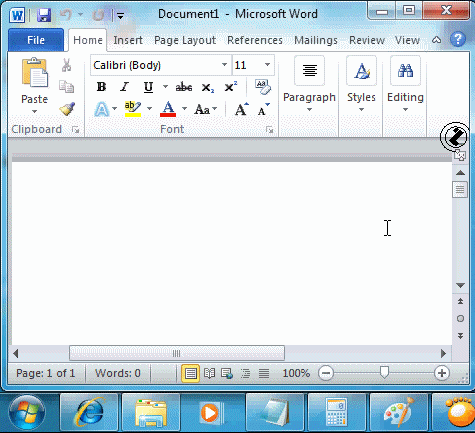This screenshot has width=475, height=433.
Task: Click the Page: 1 of 1 status indicator
Action: coord(46,373)
